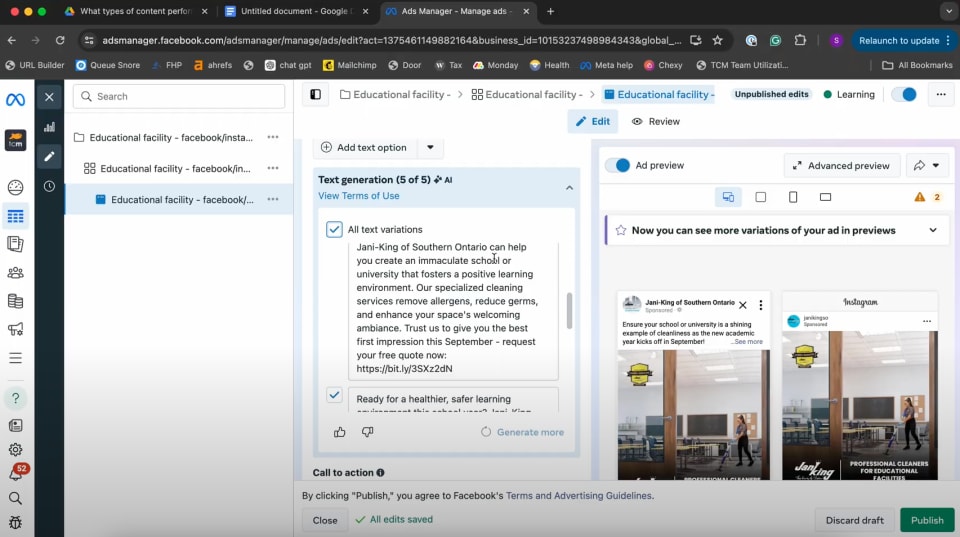Image resolution: width=960 pixels, height=537 pixels.
Task: Switch to What types of content tab
Action: pyautogui.click(x=136, y=11)
